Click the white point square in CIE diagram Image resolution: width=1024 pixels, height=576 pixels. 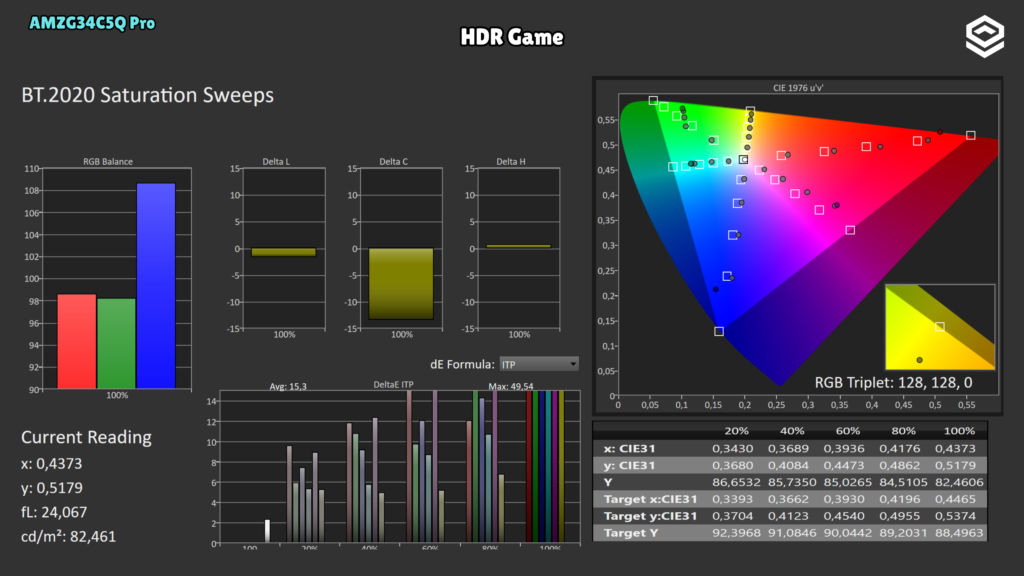coord(743,159)
